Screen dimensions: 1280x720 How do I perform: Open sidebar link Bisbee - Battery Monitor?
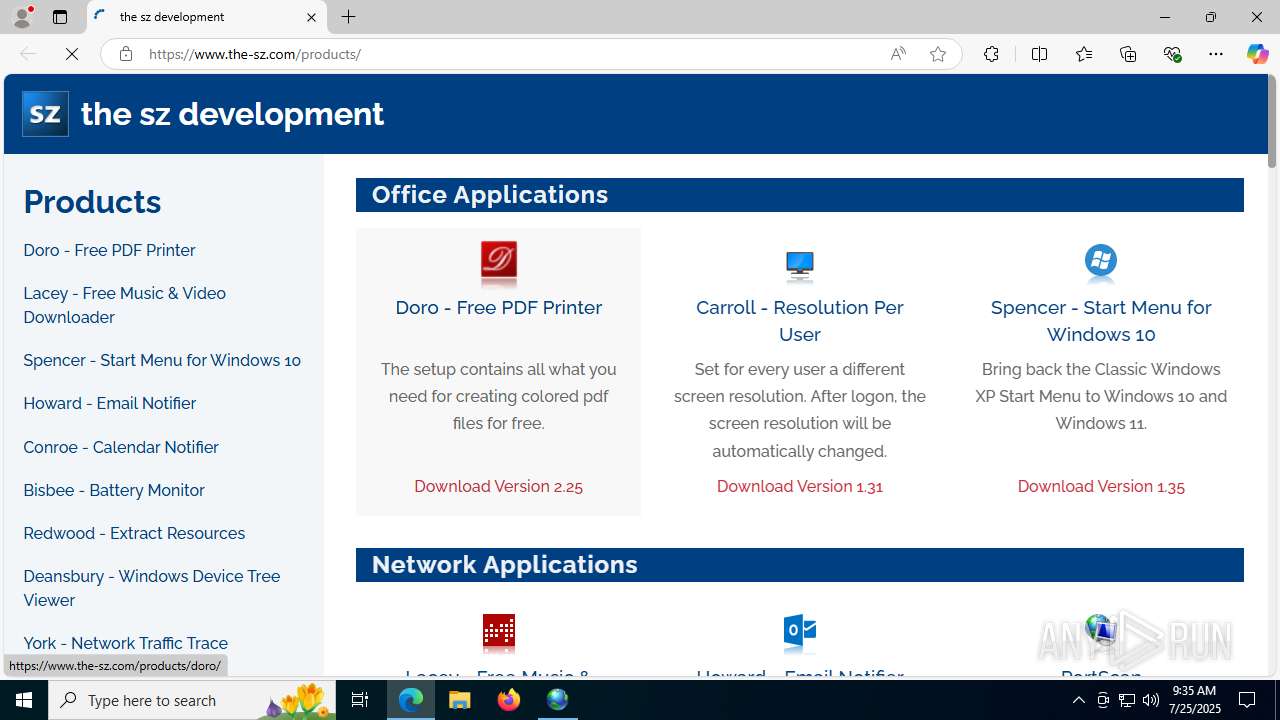click(x=114, y=490)
